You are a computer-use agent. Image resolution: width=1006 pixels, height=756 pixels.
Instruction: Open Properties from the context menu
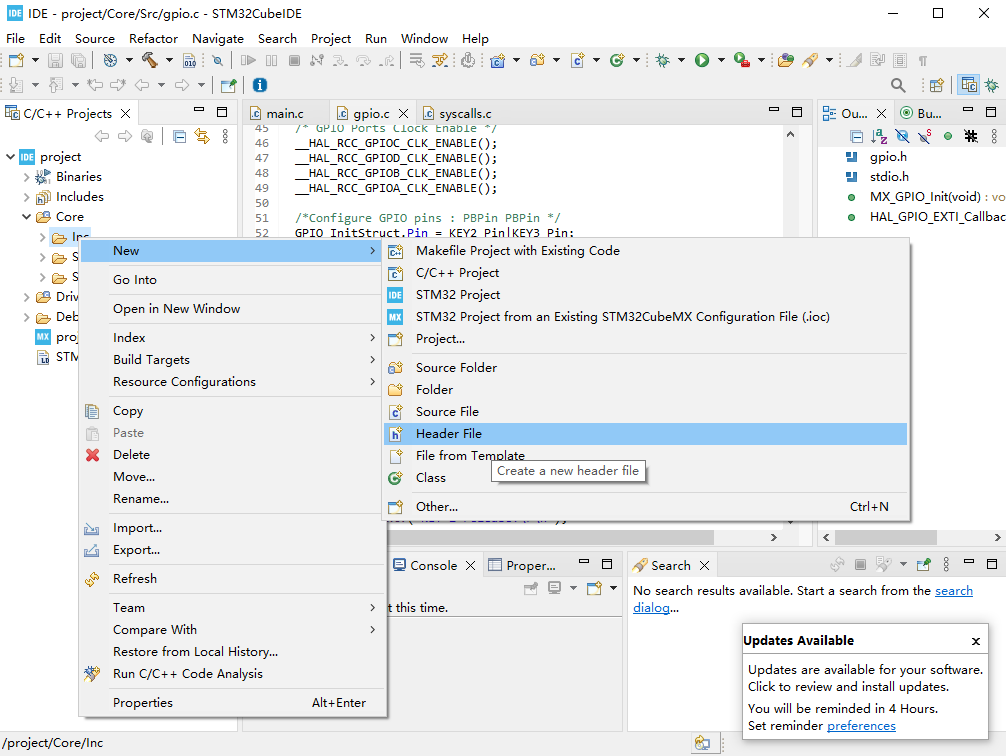[232, 703]
